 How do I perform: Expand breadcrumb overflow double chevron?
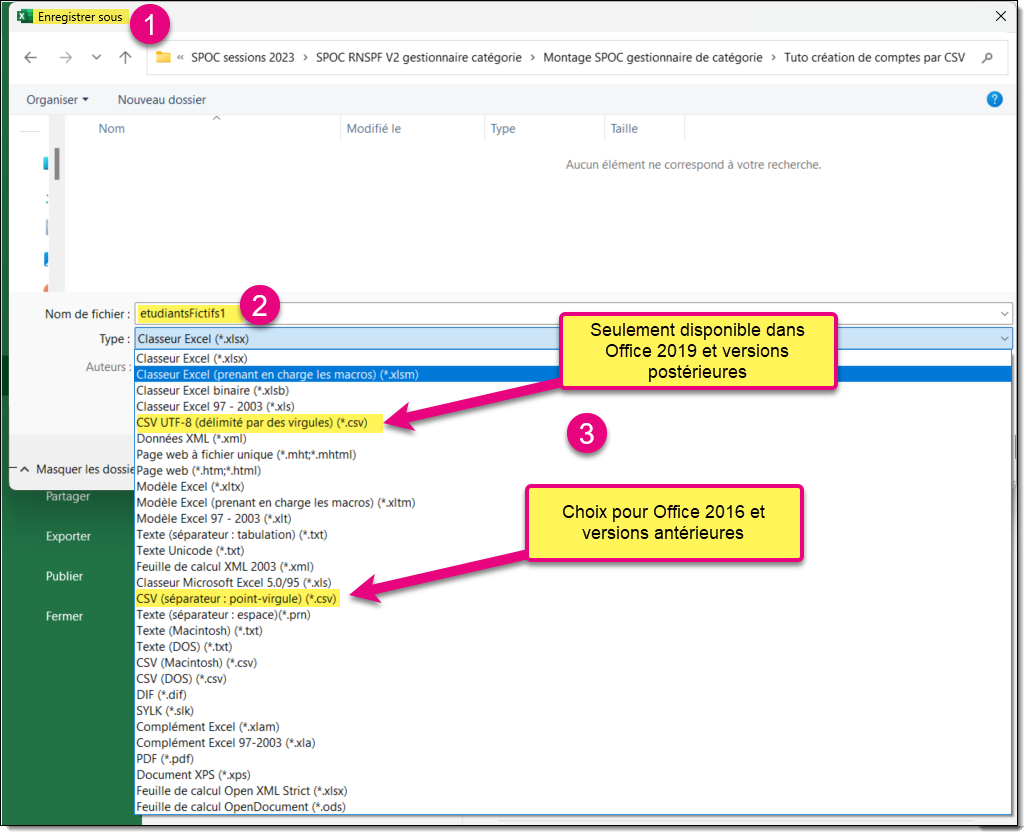coord(180,58)
